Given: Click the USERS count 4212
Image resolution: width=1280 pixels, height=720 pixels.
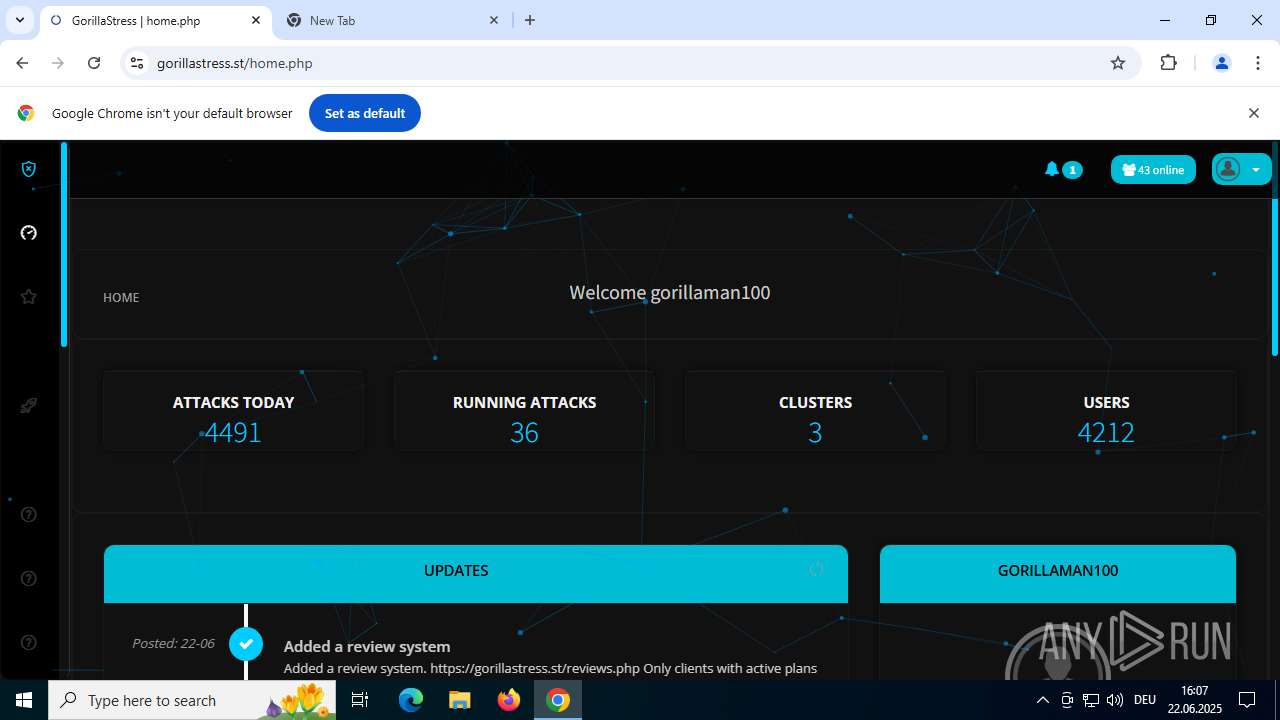Looking at the screenshot, I should (1106, 432).
